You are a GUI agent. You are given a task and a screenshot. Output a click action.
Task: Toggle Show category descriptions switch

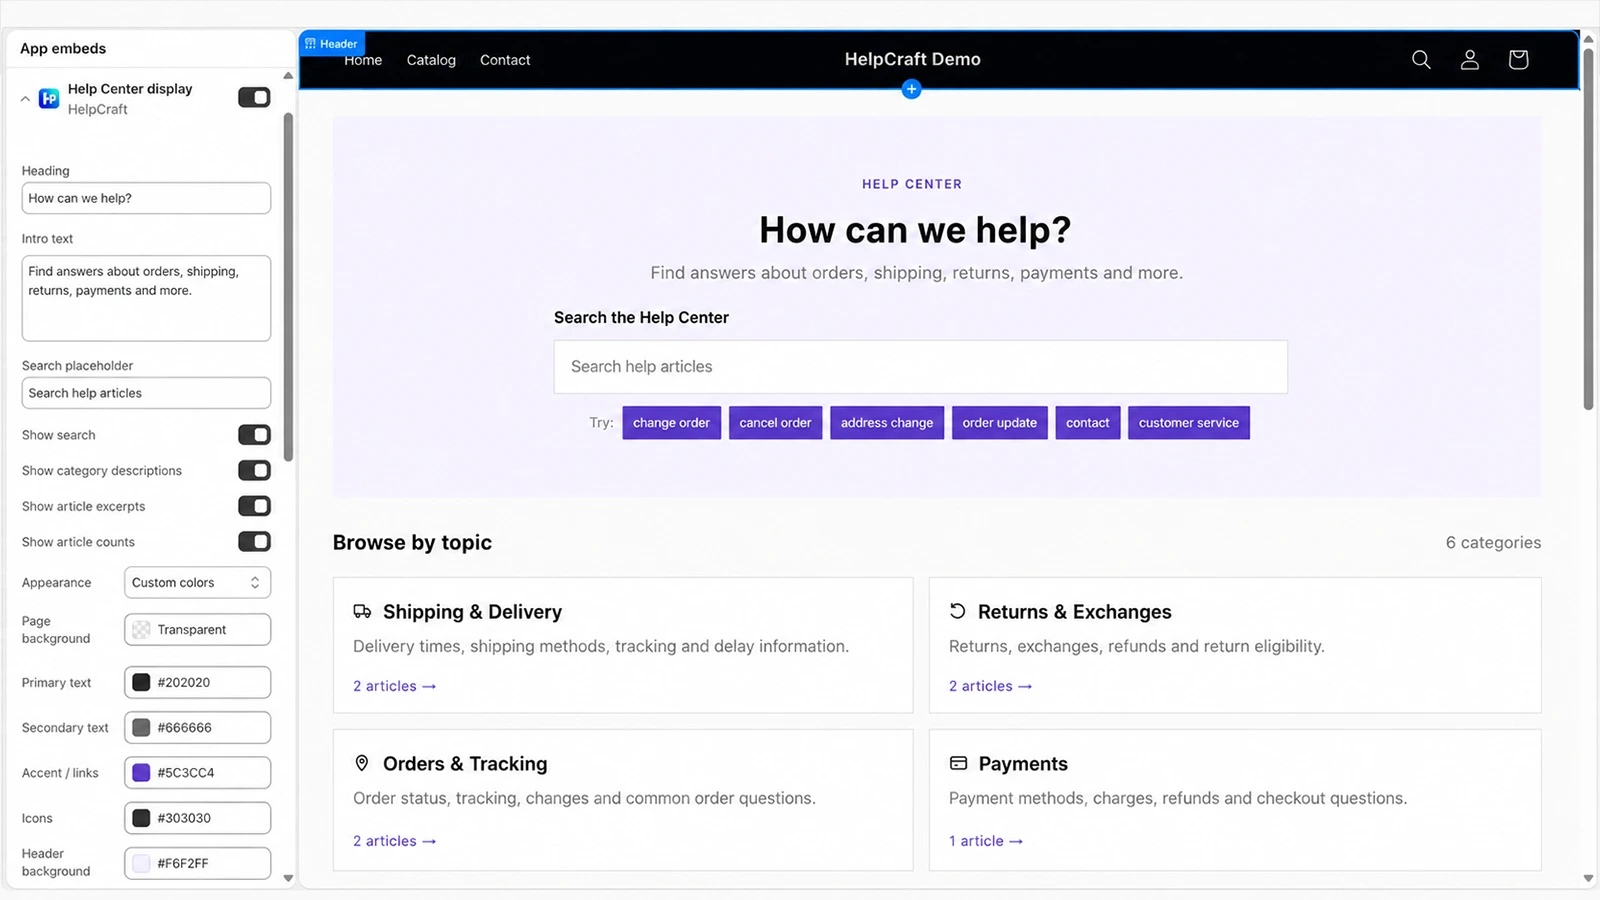254,470
